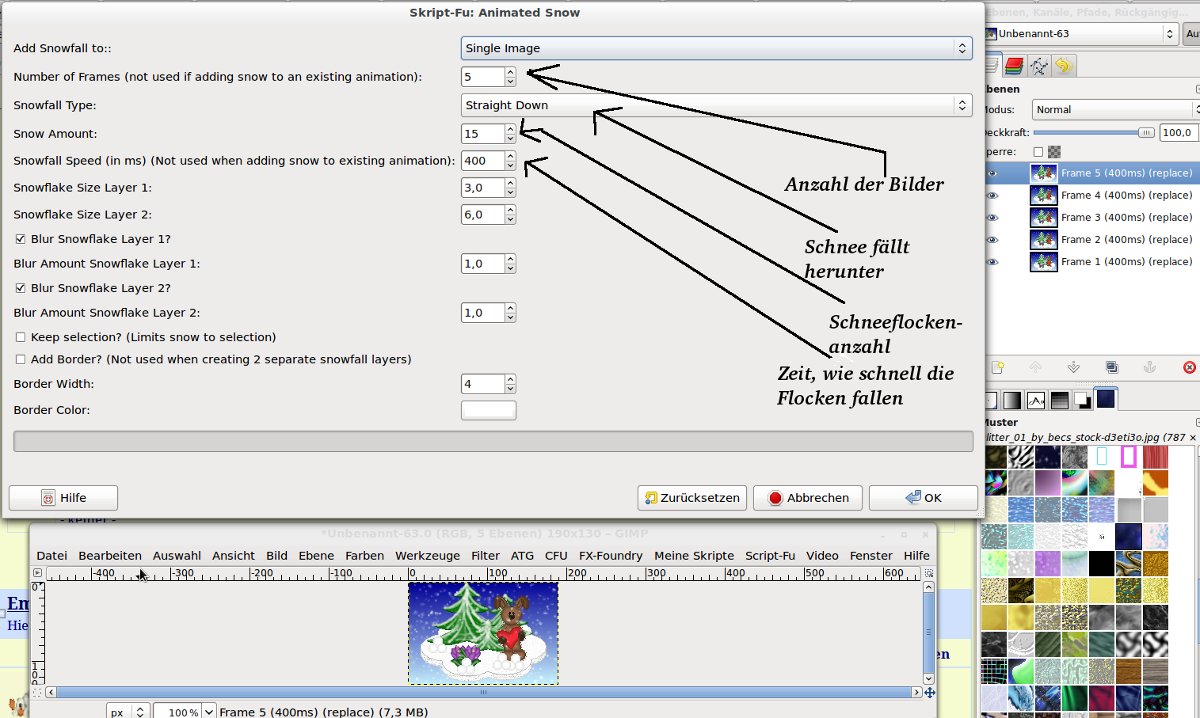Viewport: 1200px width, 718px height.
Task: Open the layer mode Normal dropdown
Action: (1115, 109)
